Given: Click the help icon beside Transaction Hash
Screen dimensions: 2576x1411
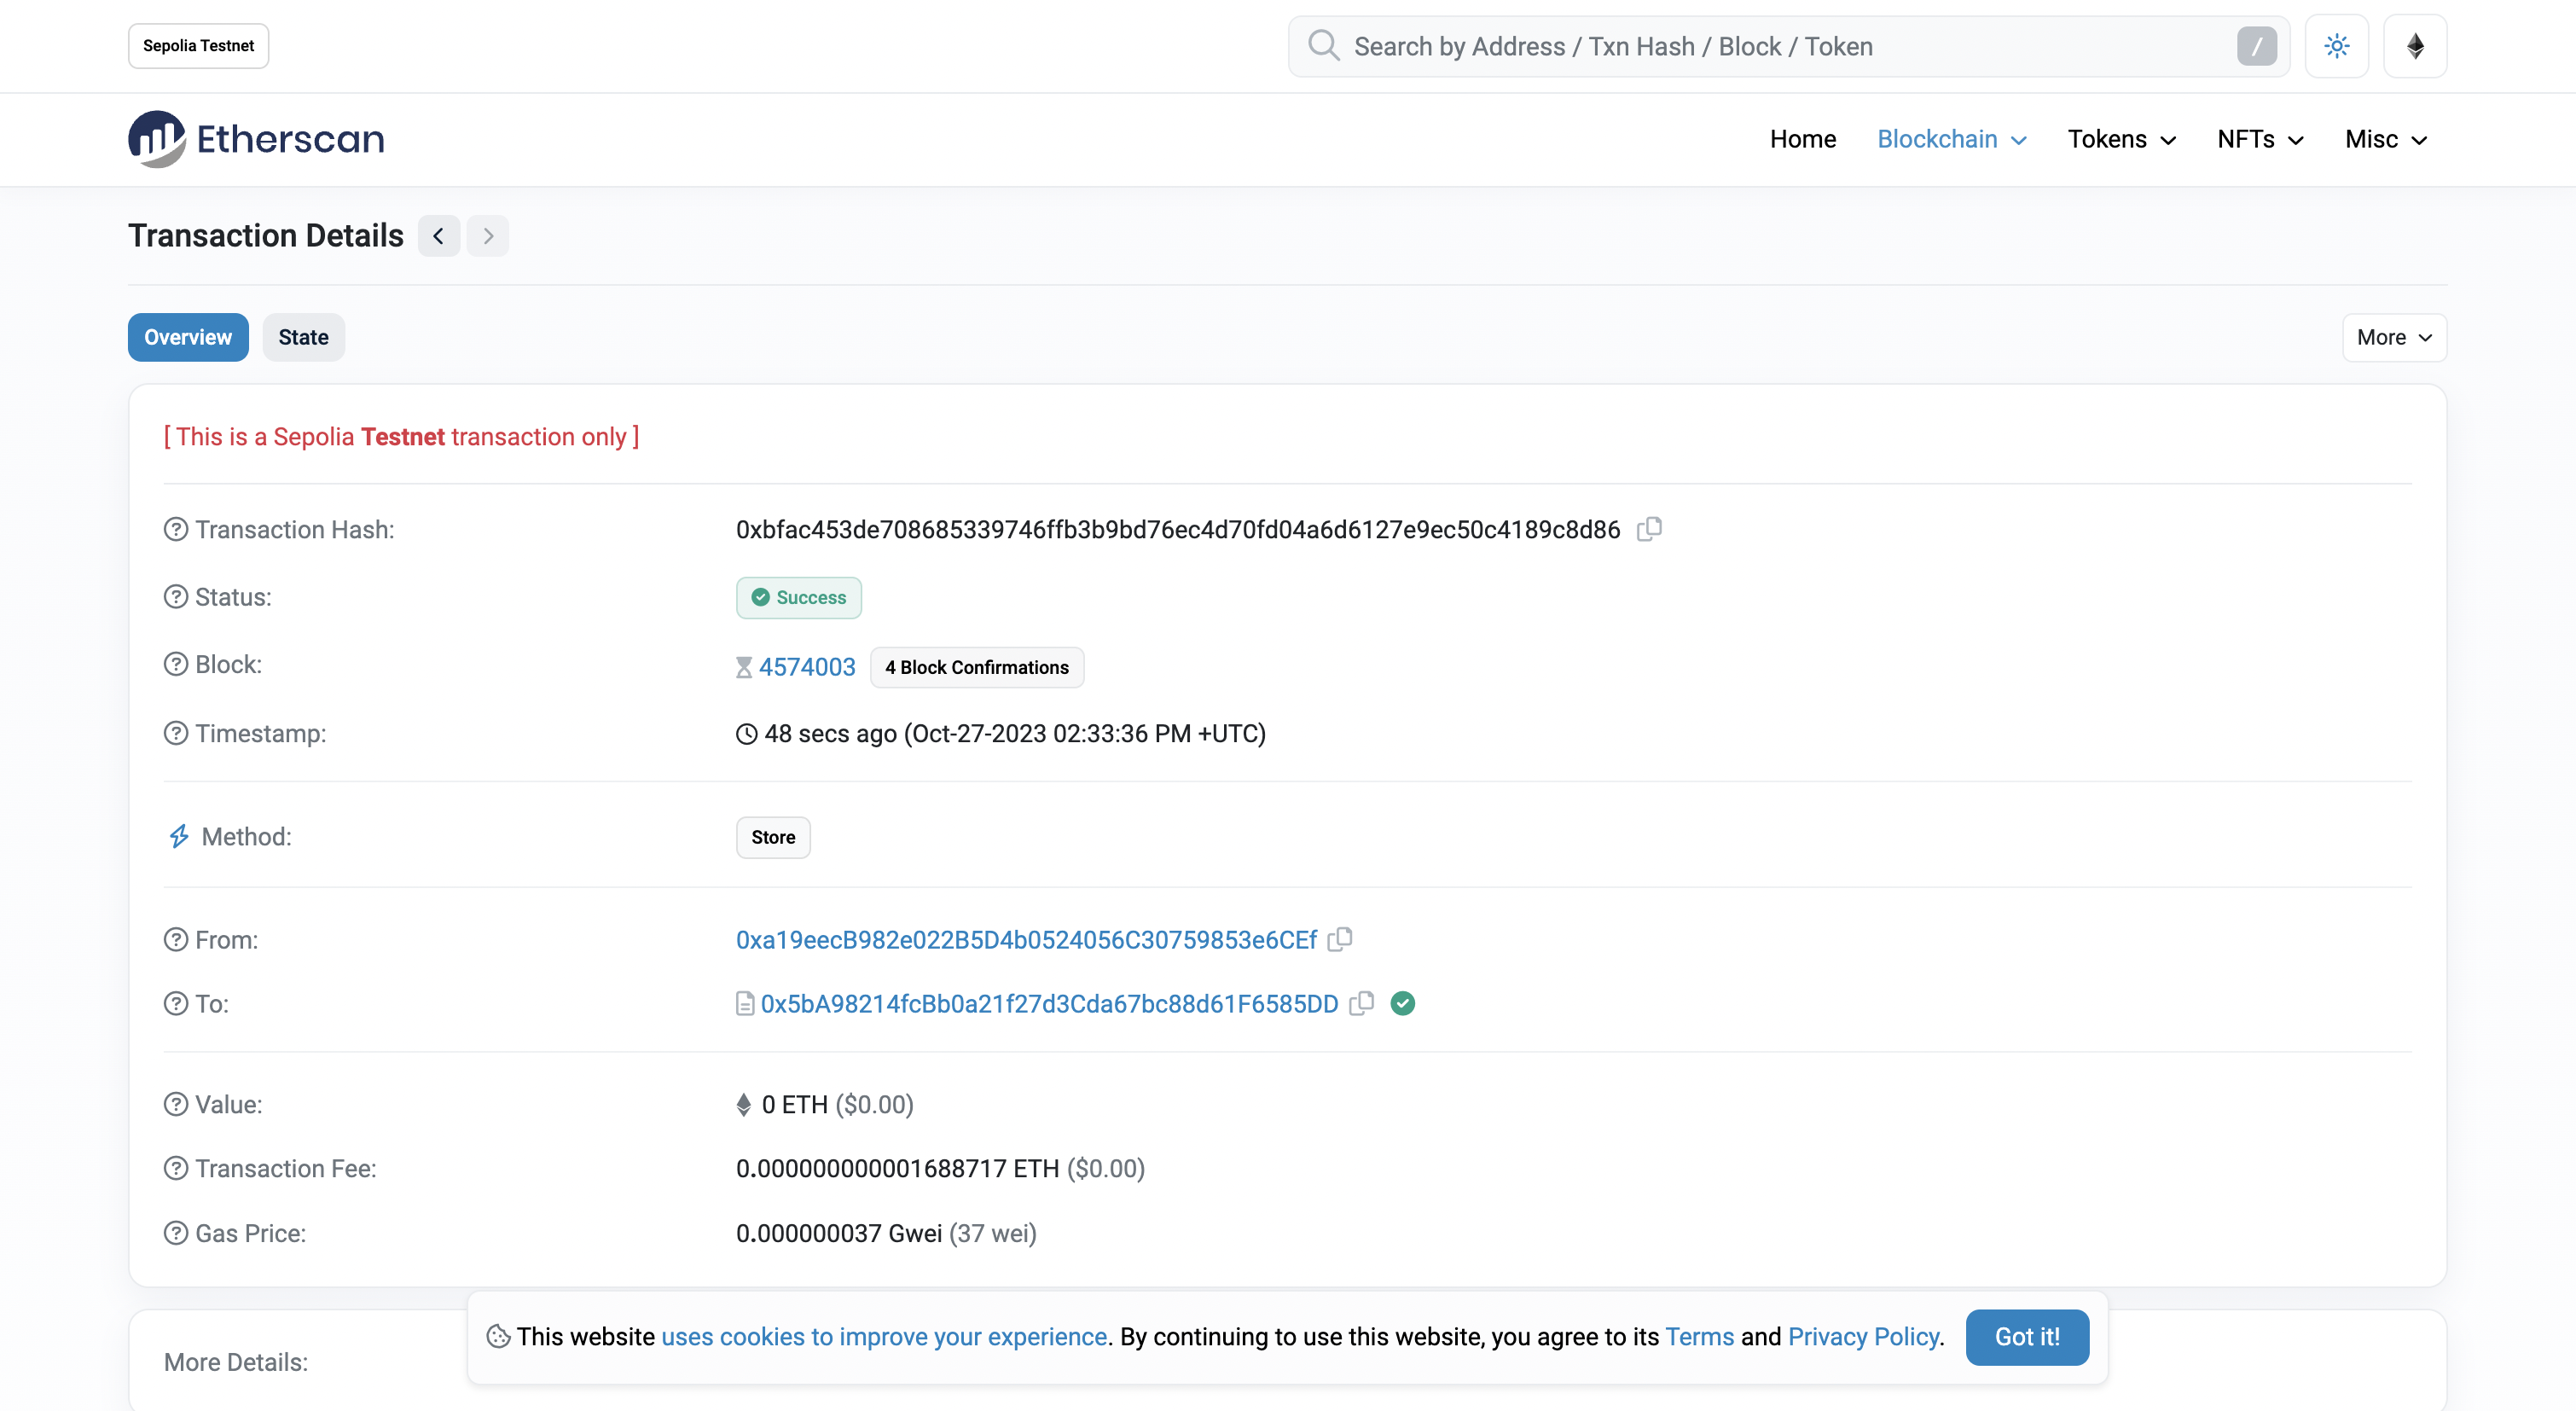Looking at the screenshot, I should (176, 529).
